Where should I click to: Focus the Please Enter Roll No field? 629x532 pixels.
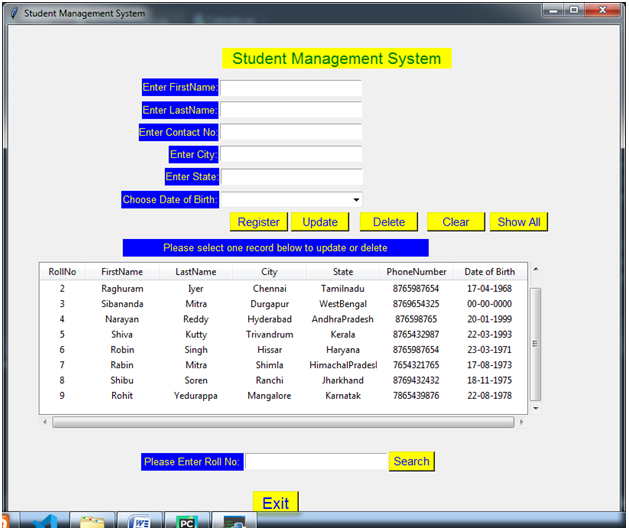point(316,461)
